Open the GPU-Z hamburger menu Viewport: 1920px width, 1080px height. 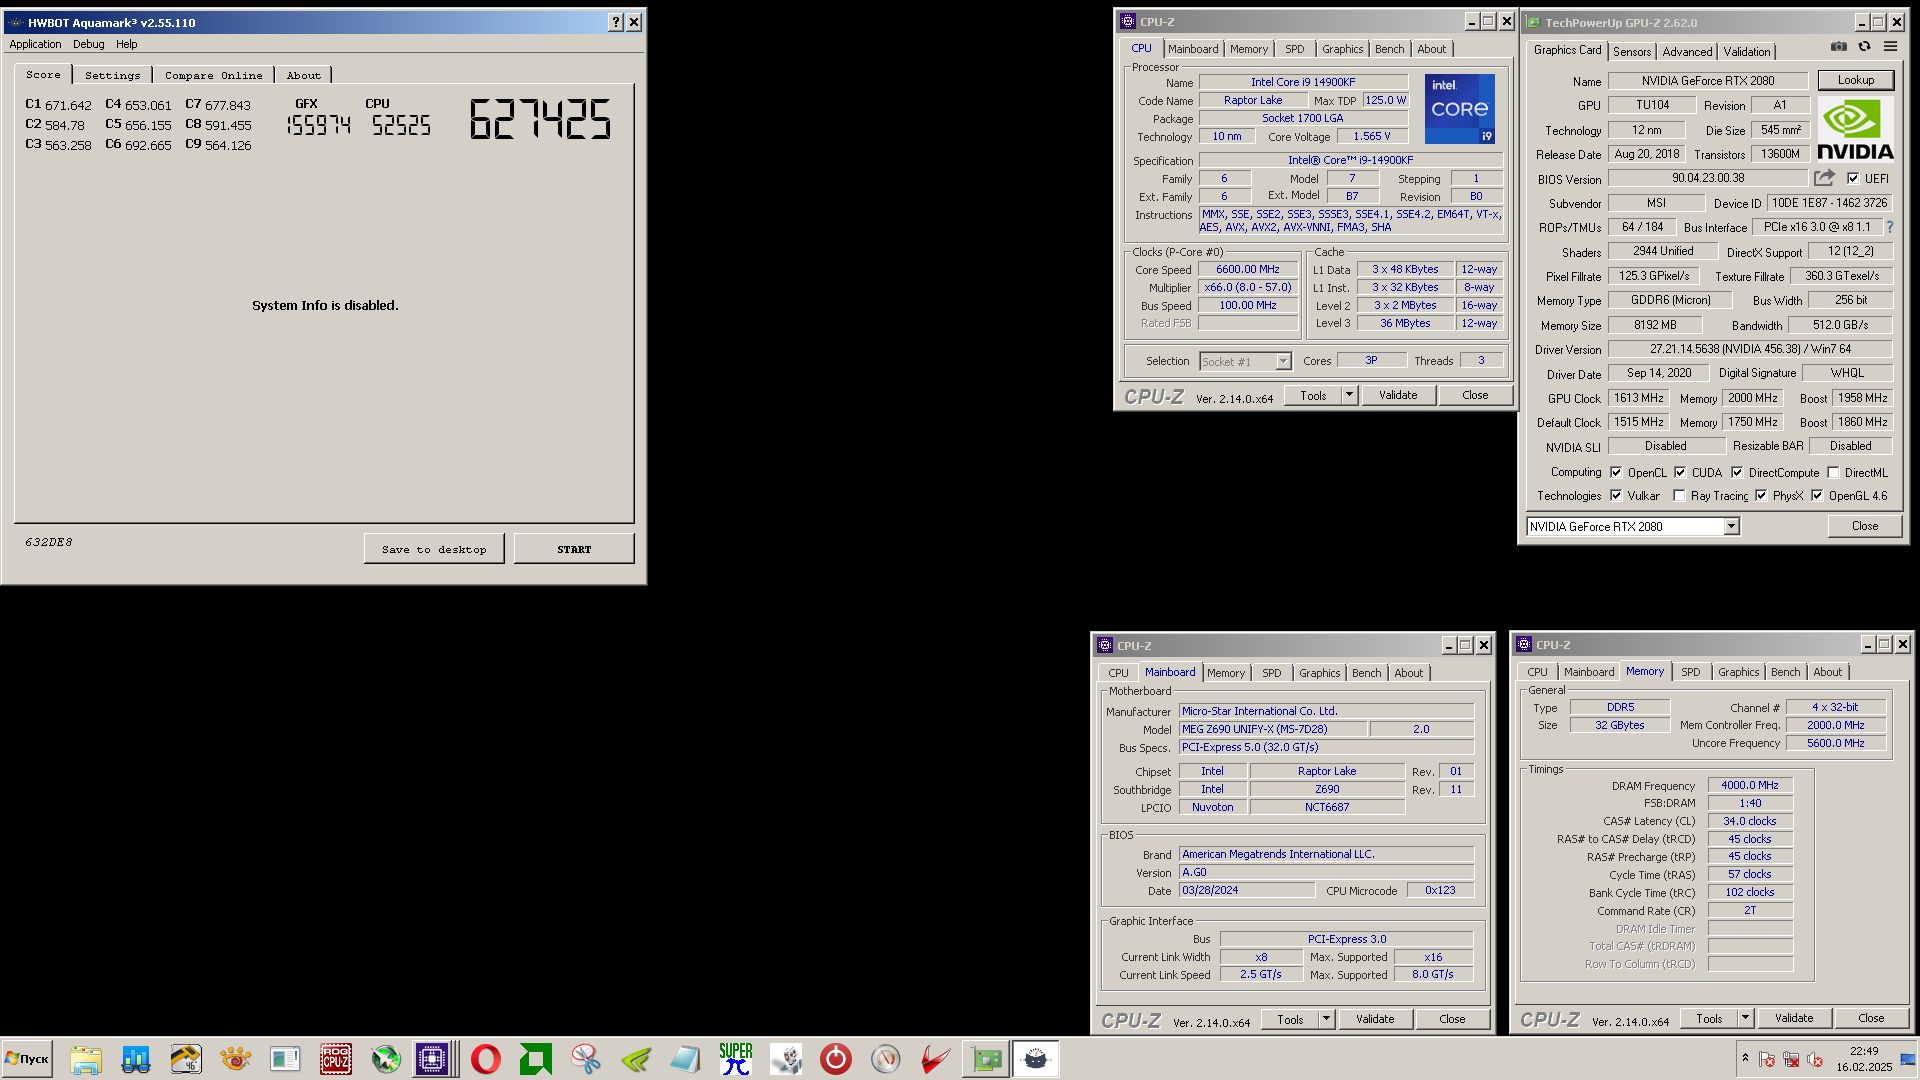click(1890, 47)
